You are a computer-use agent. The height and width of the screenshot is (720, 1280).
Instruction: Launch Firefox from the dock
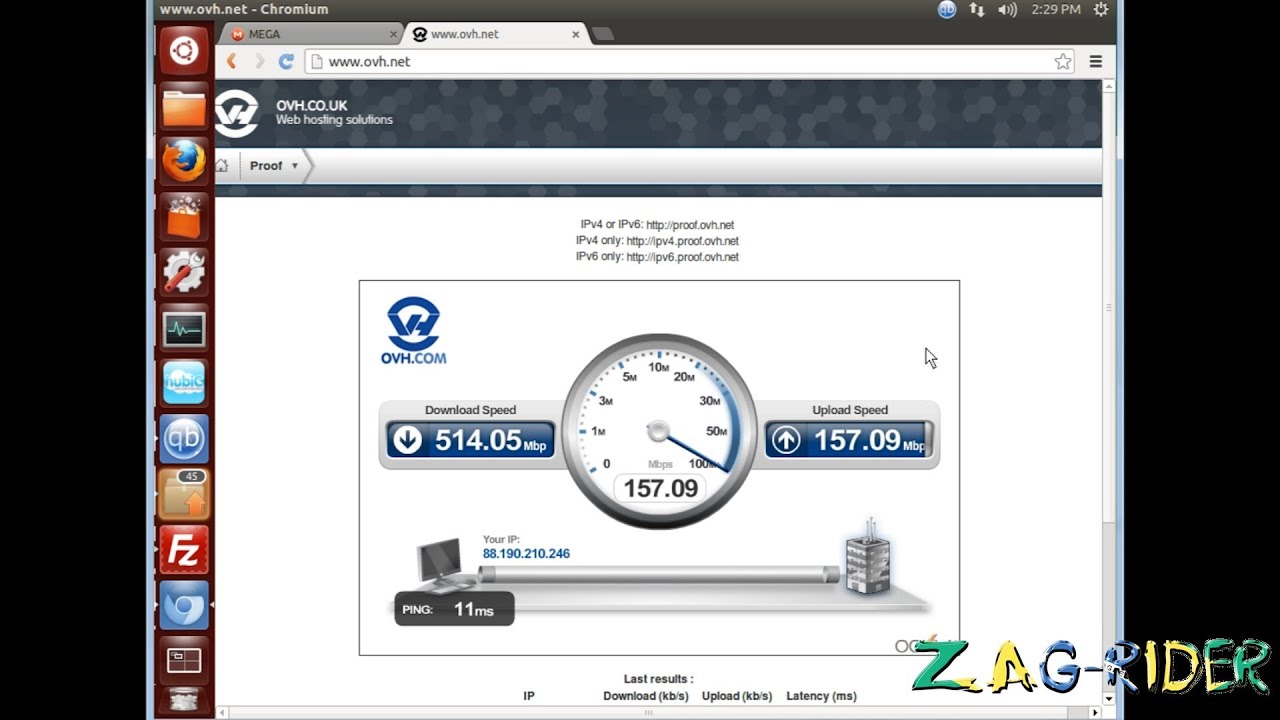tap(184, 161)
